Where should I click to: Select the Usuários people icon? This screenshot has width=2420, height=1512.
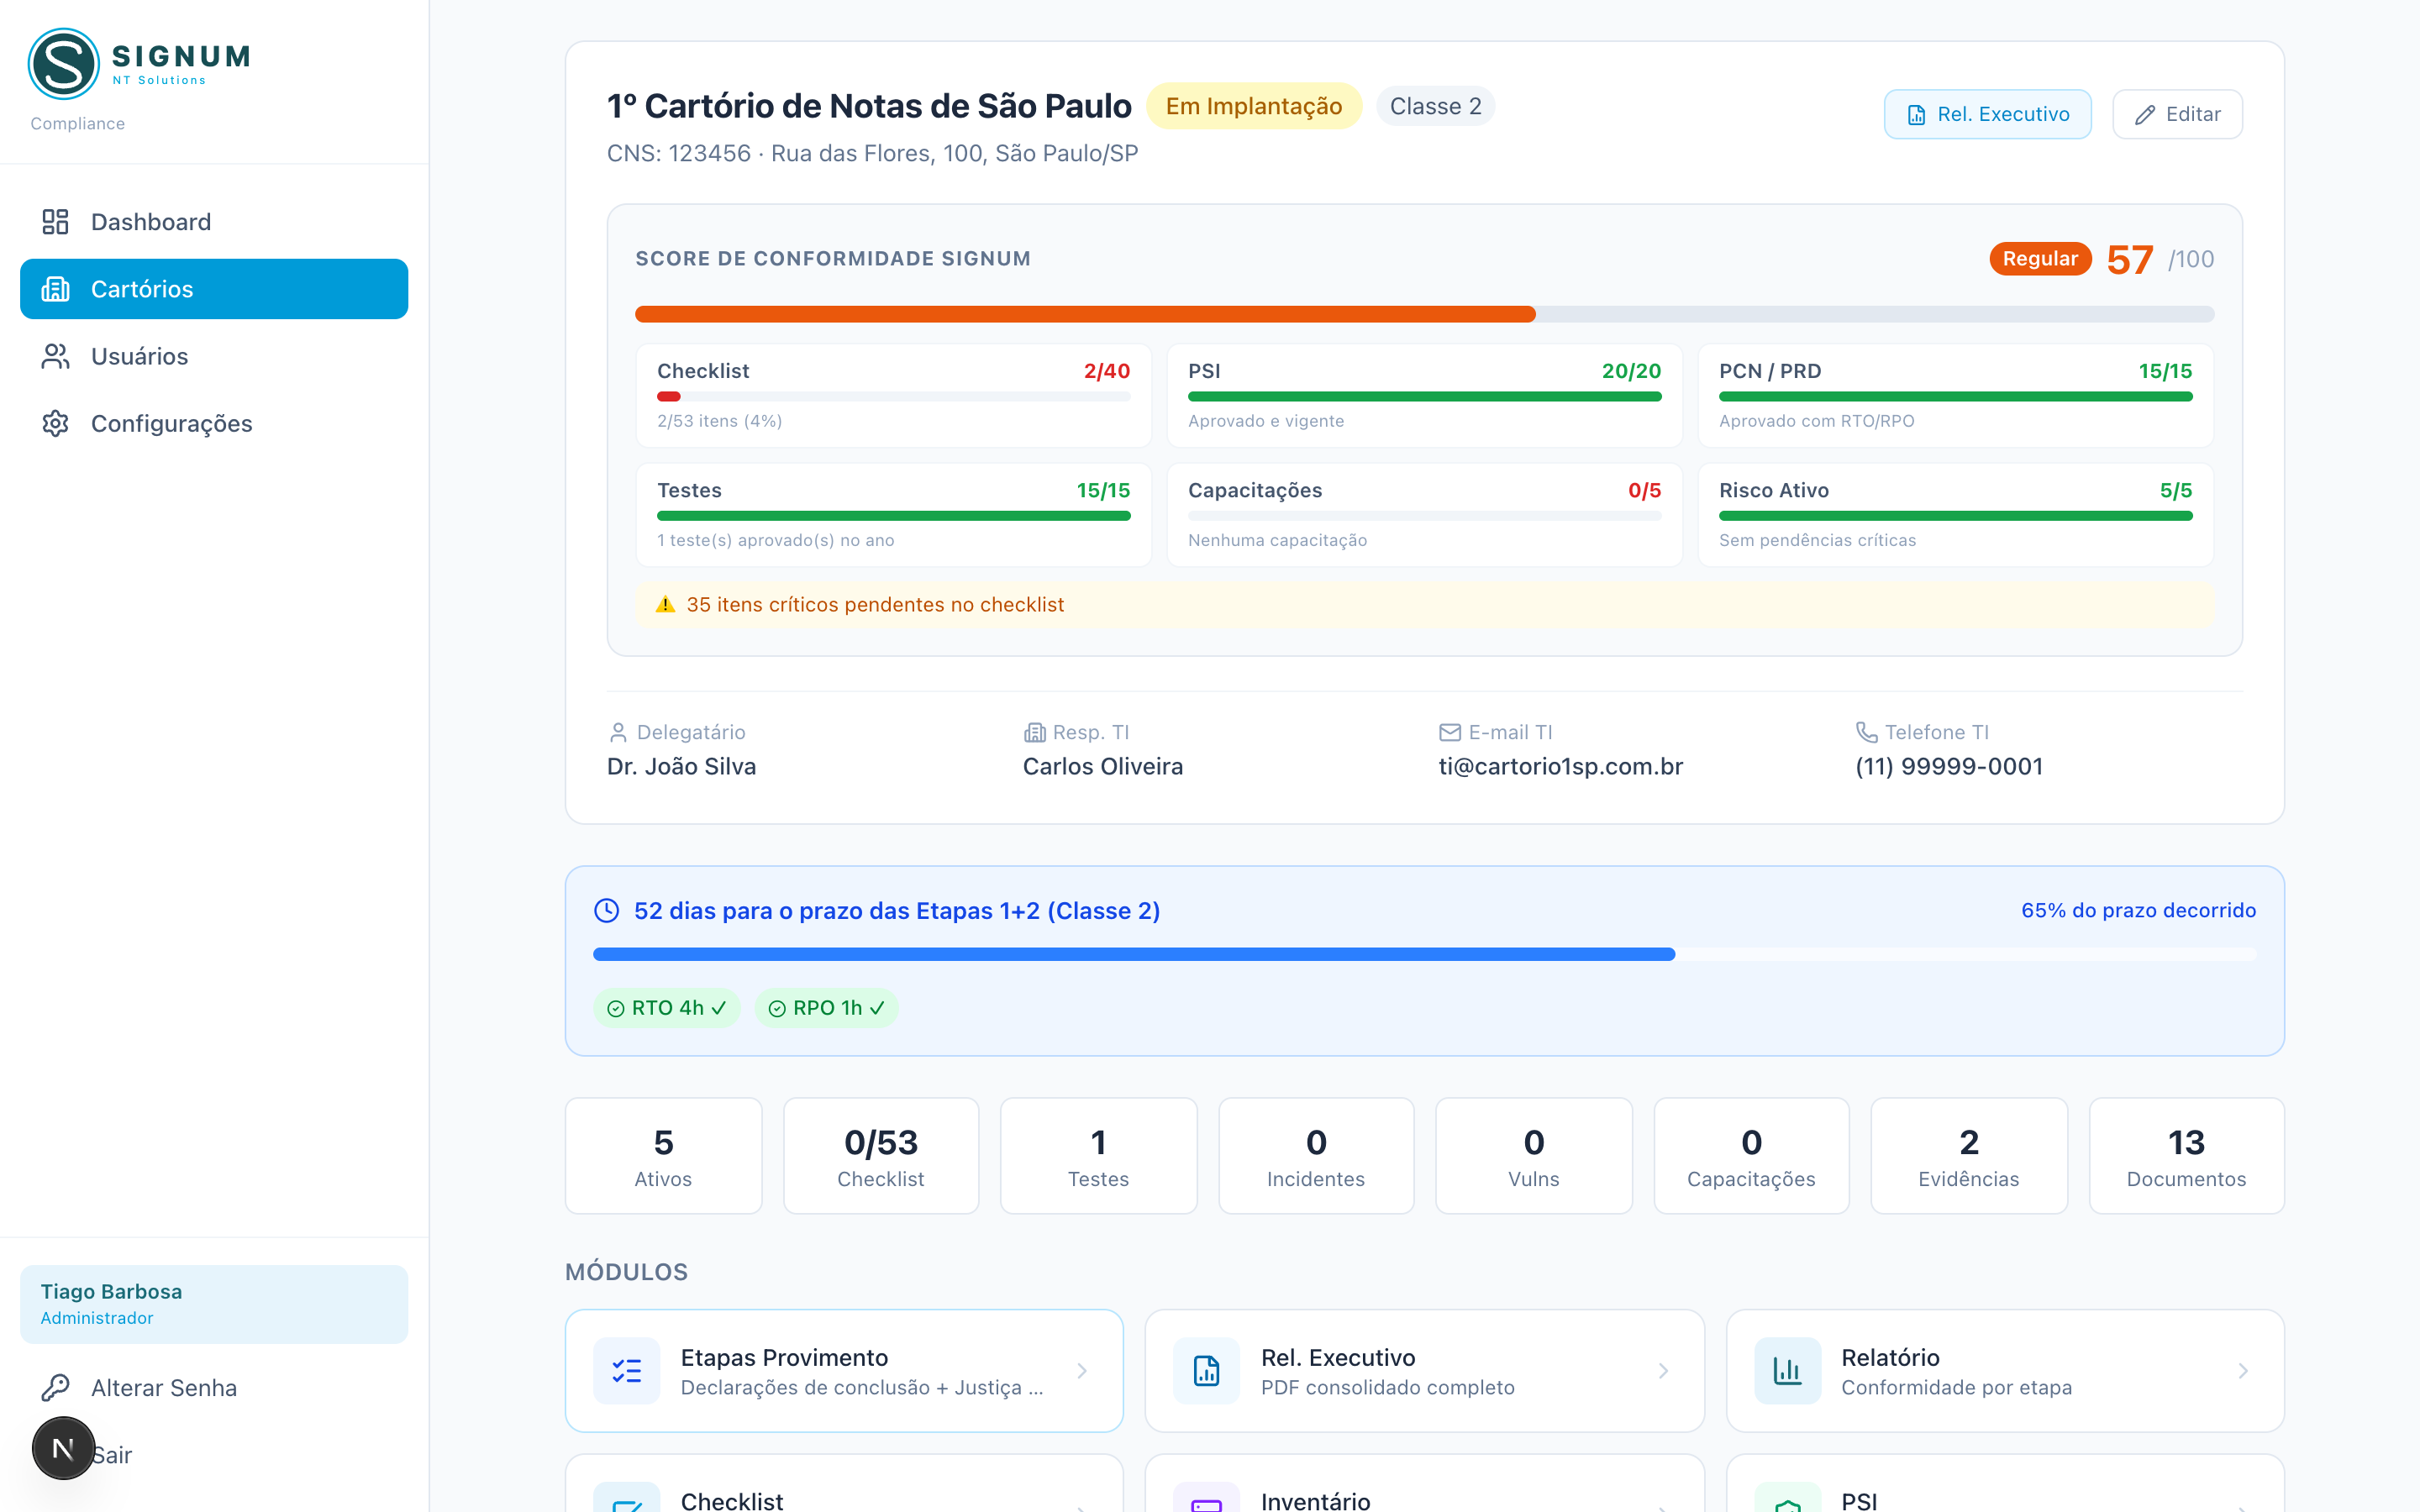pyautogui.click(x=55, y=356)
